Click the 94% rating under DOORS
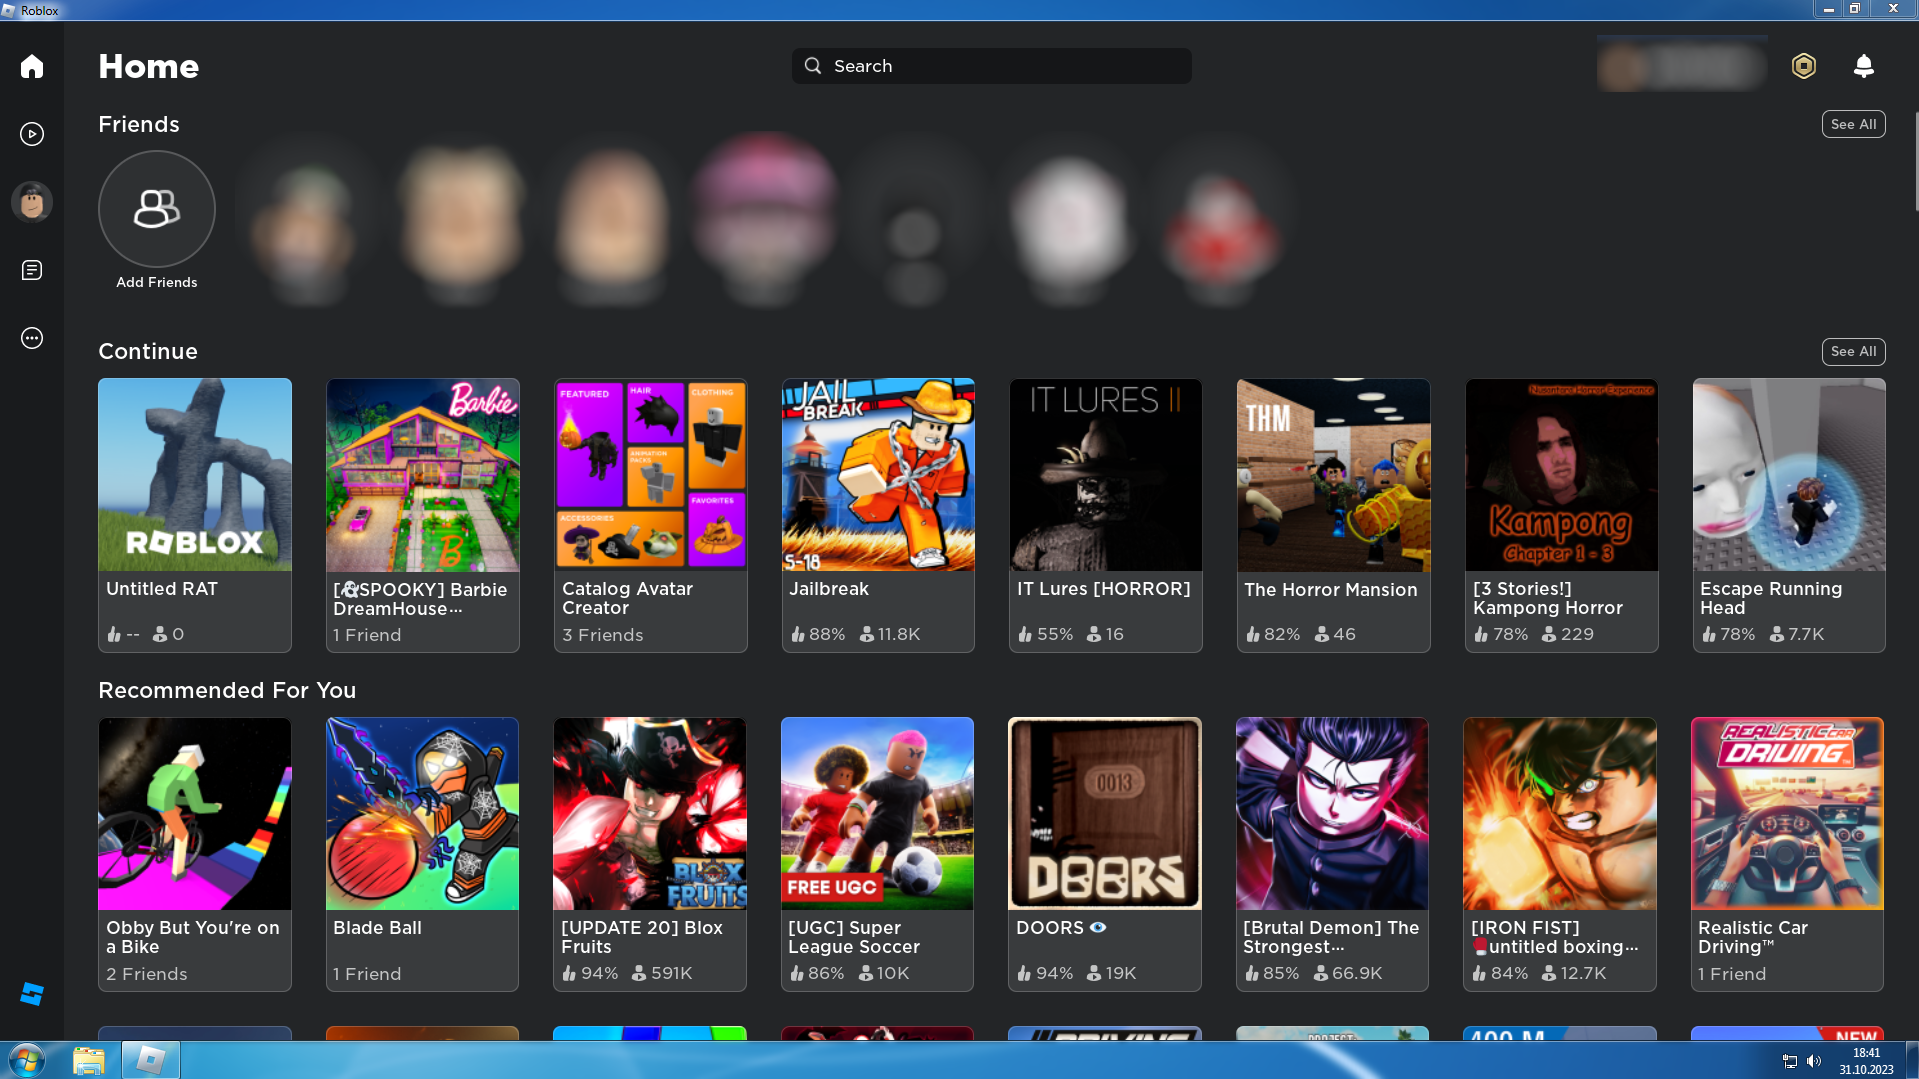The height and width of the screenshot is (1079, 1919). point(1045,973)
